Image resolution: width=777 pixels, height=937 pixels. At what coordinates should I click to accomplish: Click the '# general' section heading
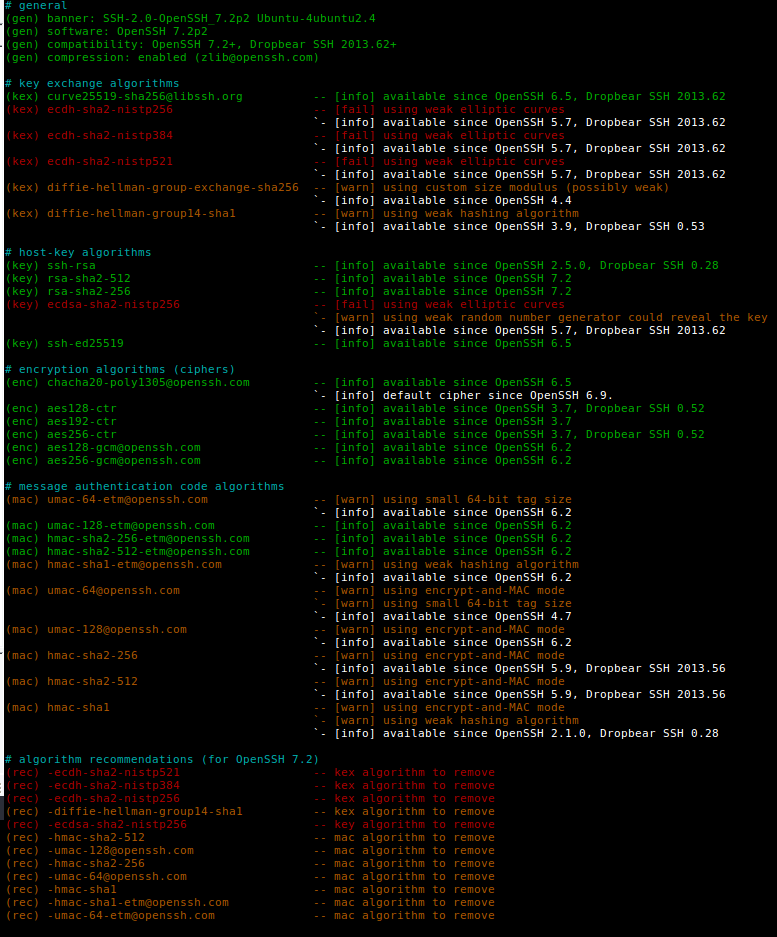[36, 6]
